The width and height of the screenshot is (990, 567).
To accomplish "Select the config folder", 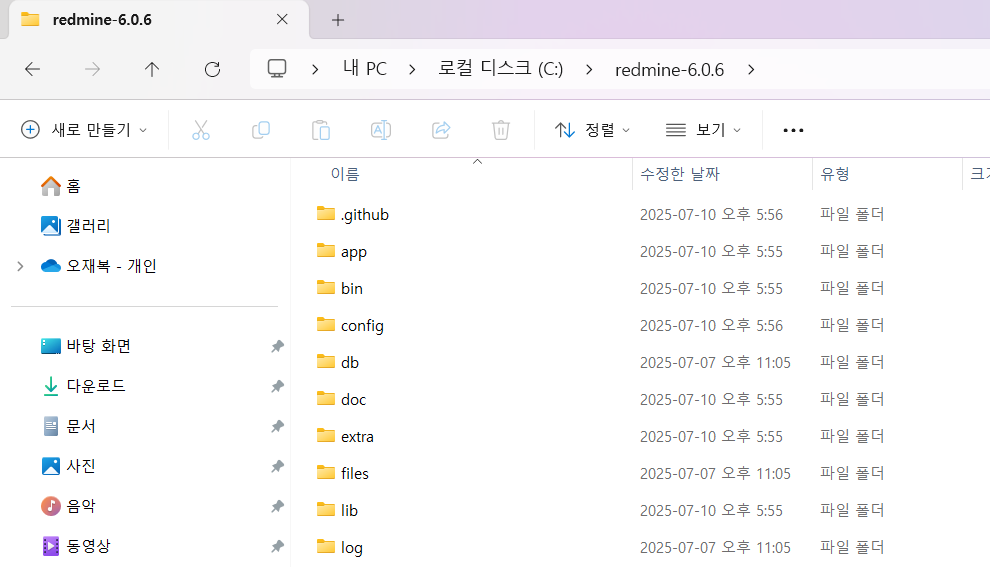I will [x=362, y=325].
